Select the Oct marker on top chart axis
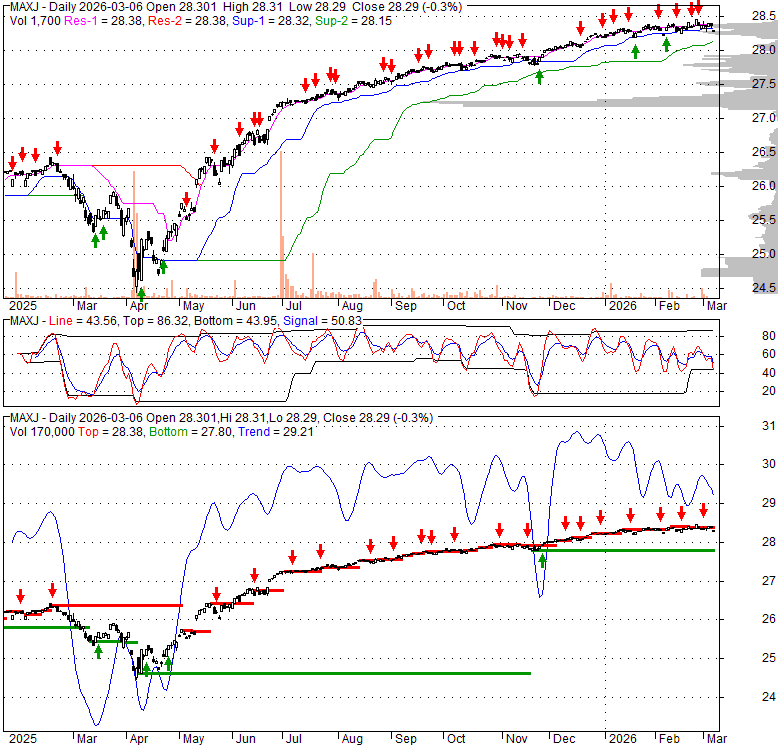This screenshot has height=745, width=780. (456, 304)
